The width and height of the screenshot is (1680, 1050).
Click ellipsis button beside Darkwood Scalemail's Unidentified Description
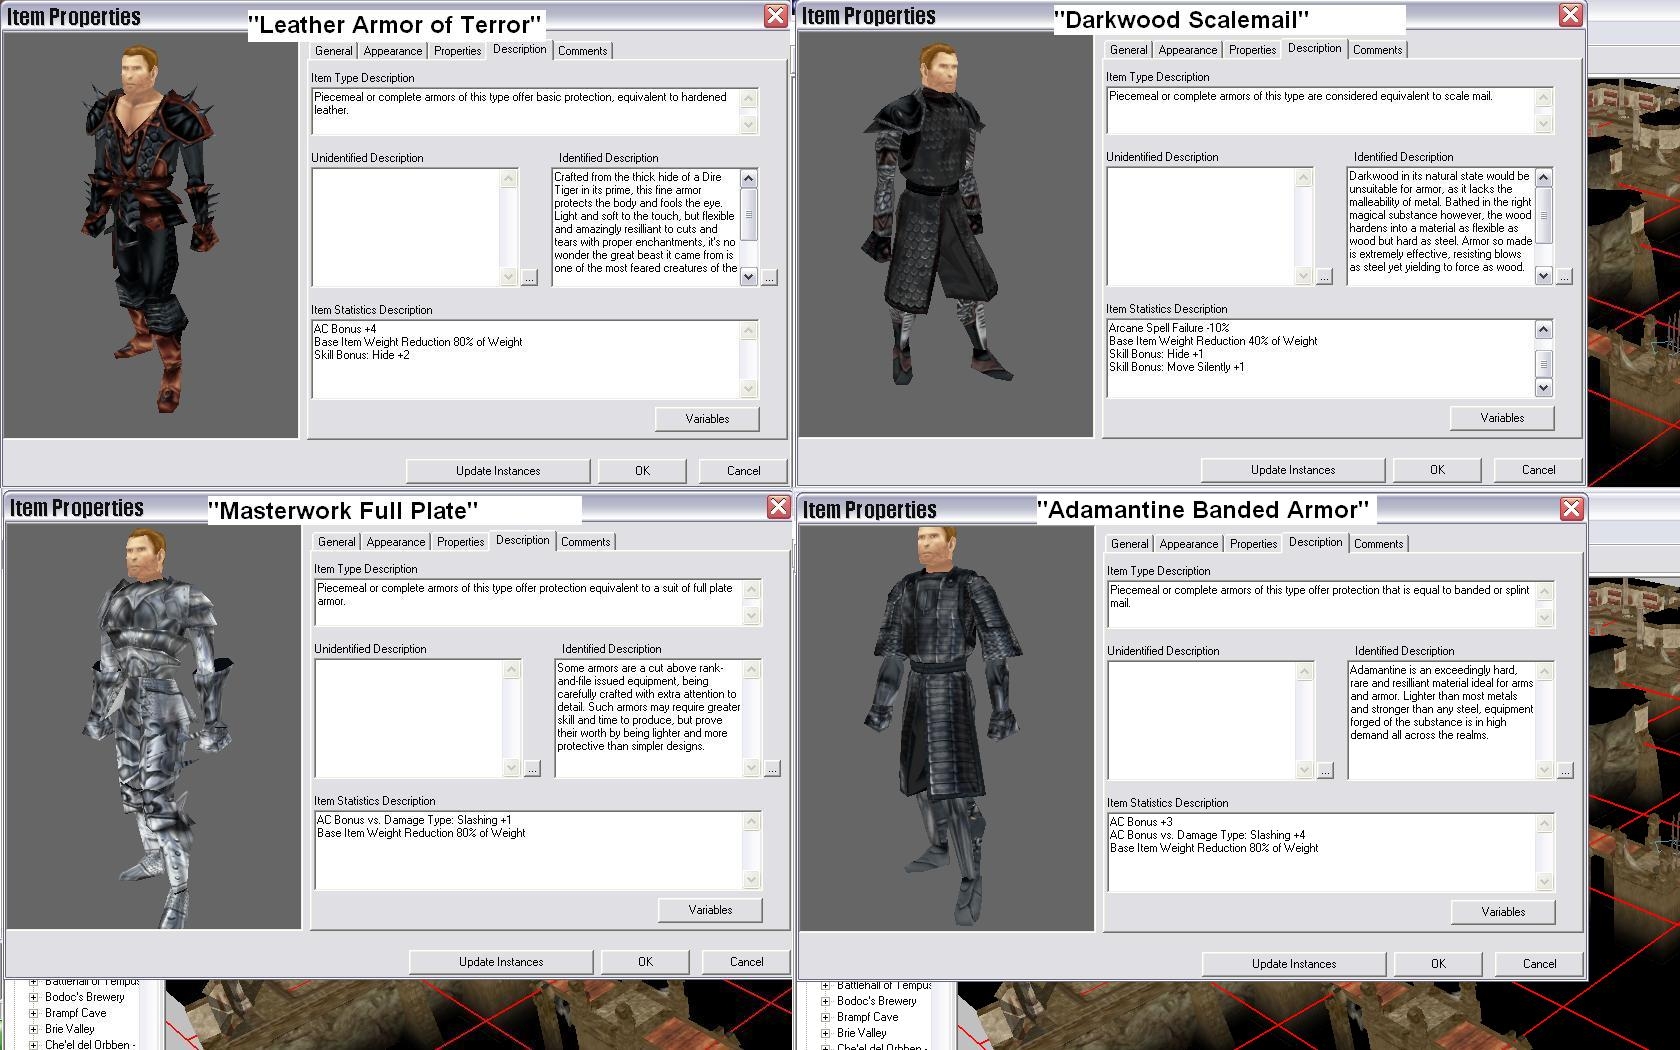coord(1324,277)
